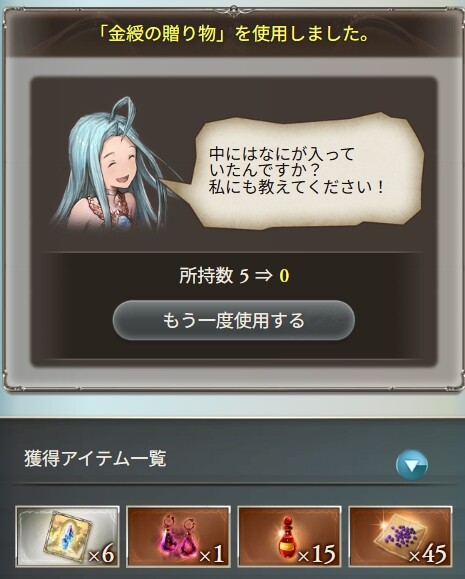Select the red potion bottle item icon
The height and width of the screenshot is (579, 465).
tap(289, 537)
